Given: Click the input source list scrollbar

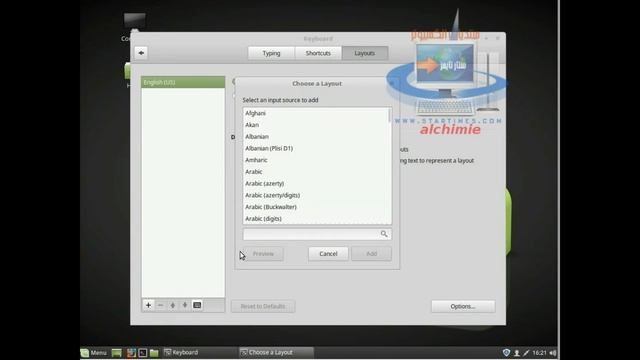Looking at the screenshot, I should click(x=389, y=116).
